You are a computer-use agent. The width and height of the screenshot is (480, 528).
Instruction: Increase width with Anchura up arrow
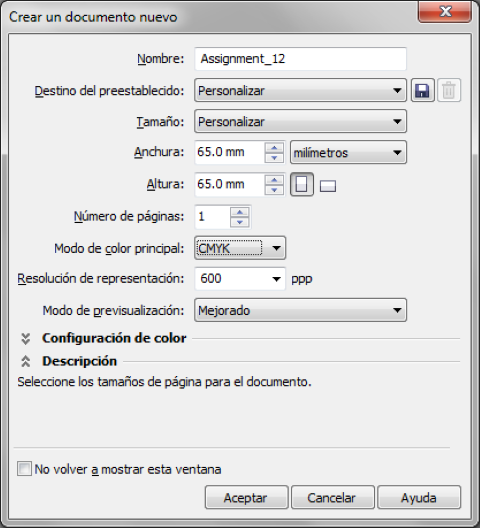pyautogui.click(x=274, y=148)
